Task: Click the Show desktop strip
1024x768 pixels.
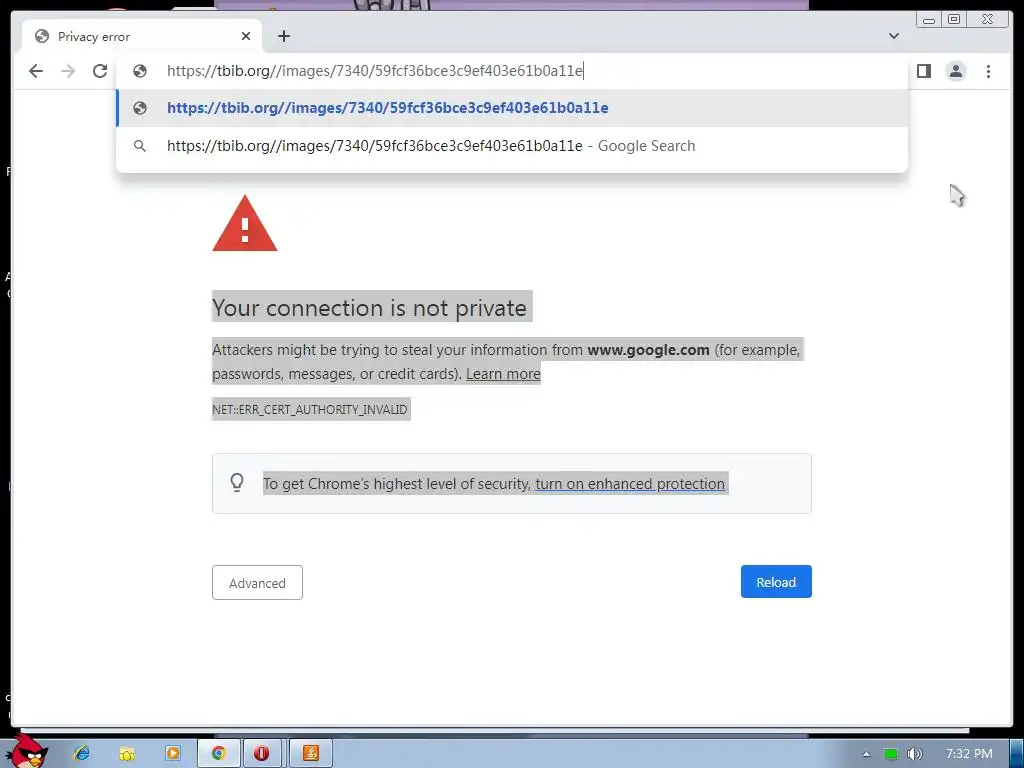Action: click(x=1017, y=753)
